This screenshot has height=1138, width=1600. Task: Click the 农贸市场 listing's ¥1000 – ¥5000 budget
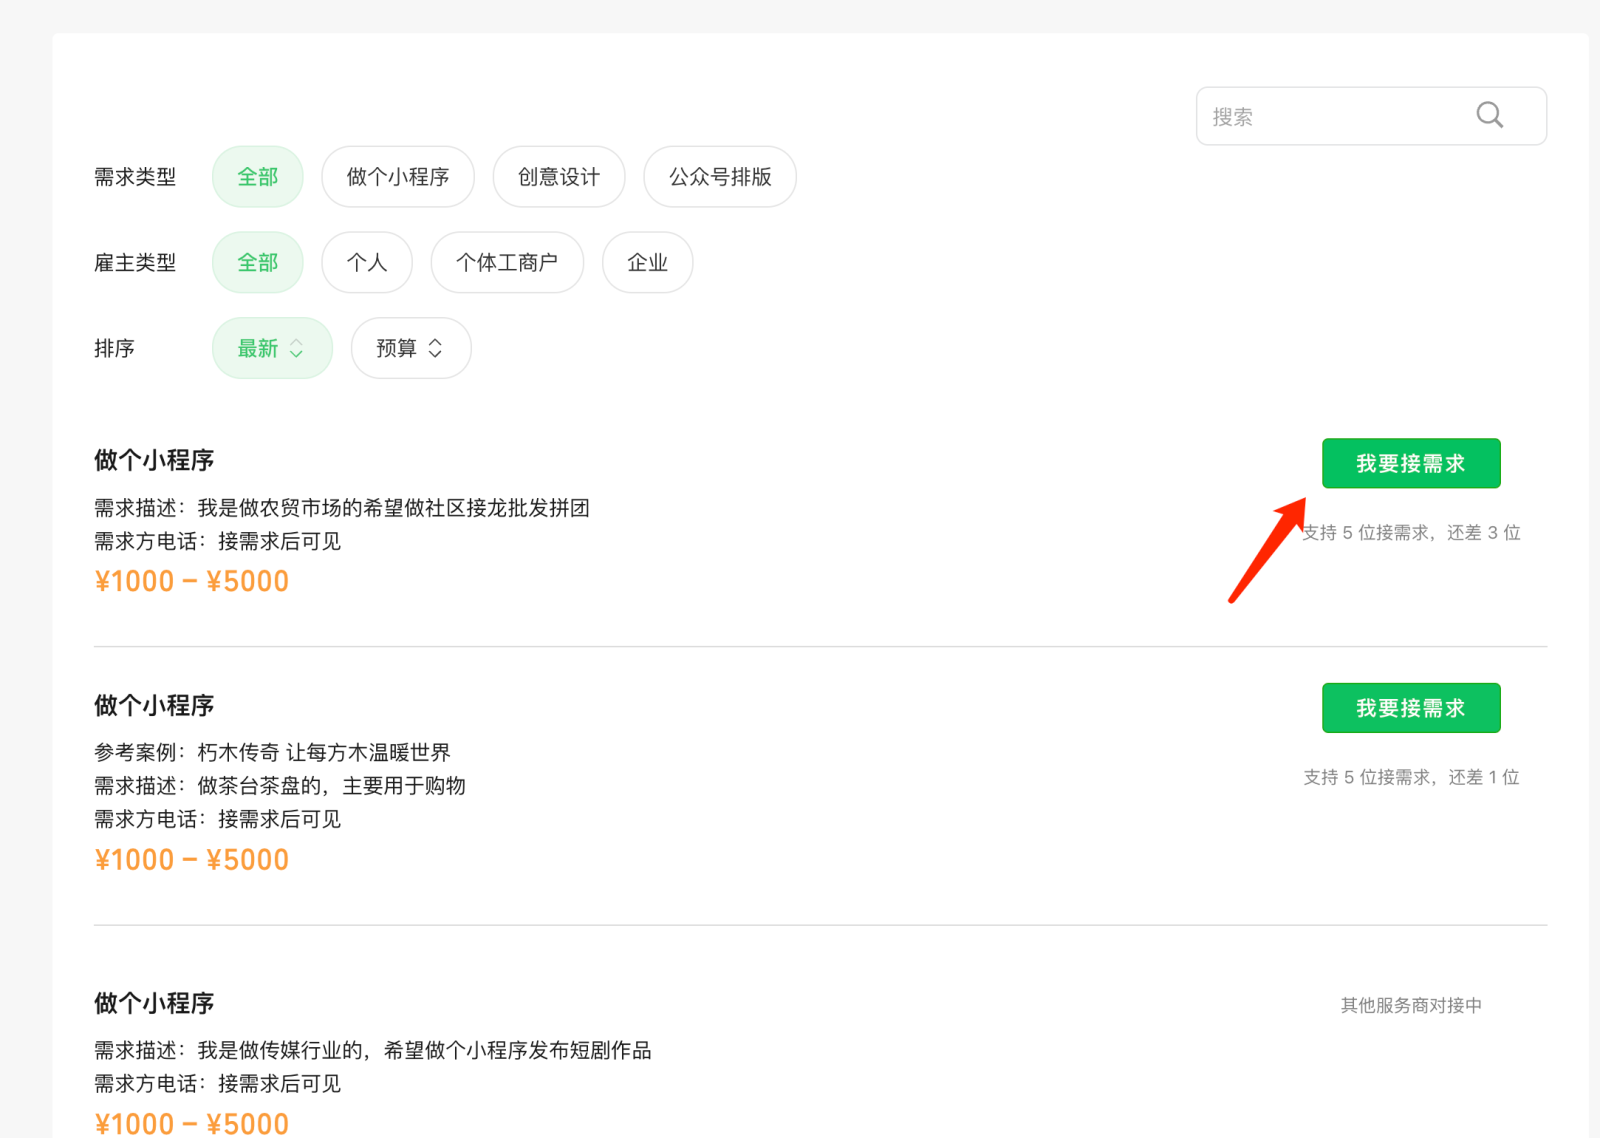pyautogui.click(x=191, y=581)
